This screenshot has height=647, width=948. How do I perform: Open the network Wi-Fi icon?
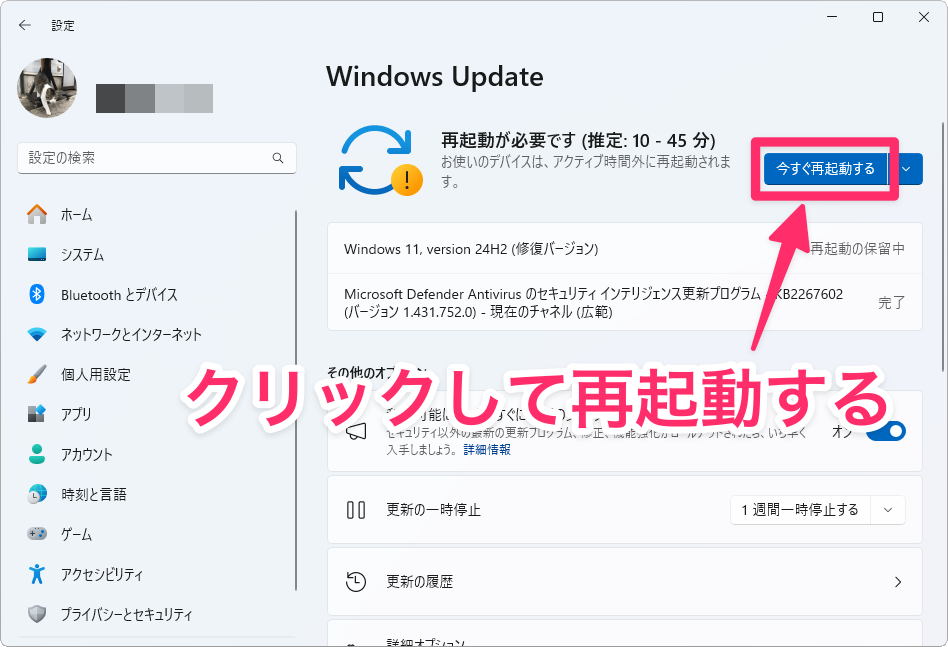[37, 334]
